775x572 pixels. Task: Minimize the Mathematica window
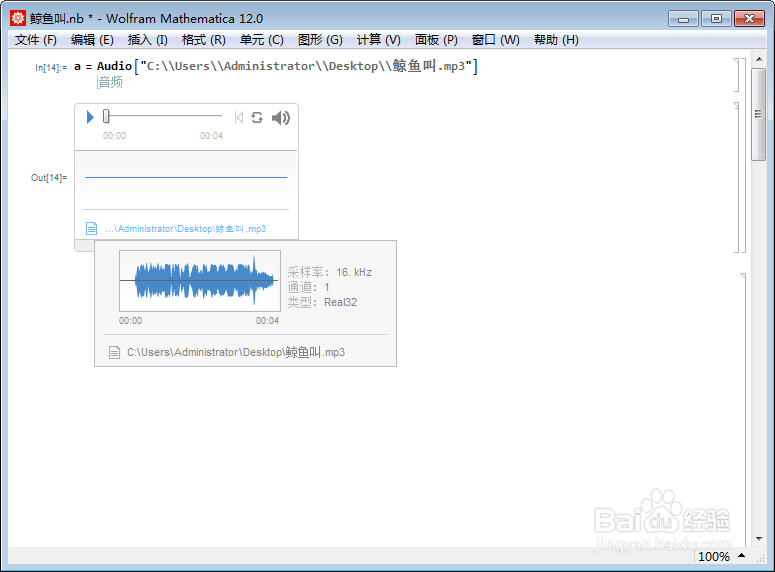point(684,19)
